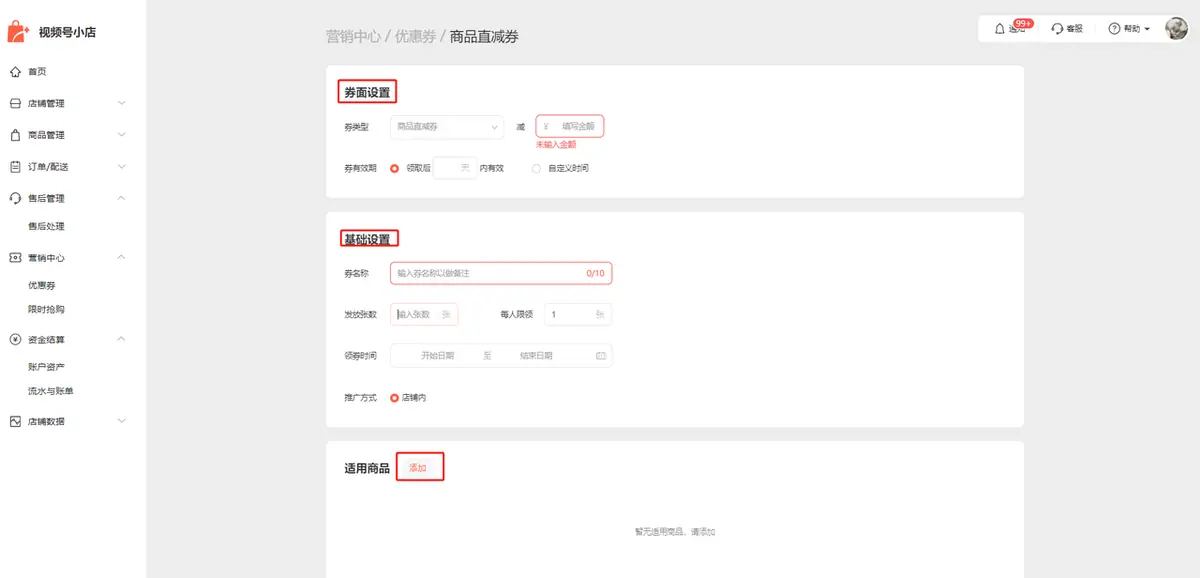Image resolution: width=1200 pixels, height=578 pixels.
Task: Click the 店铺管理 store icon
Action: (x=15, y=103)
